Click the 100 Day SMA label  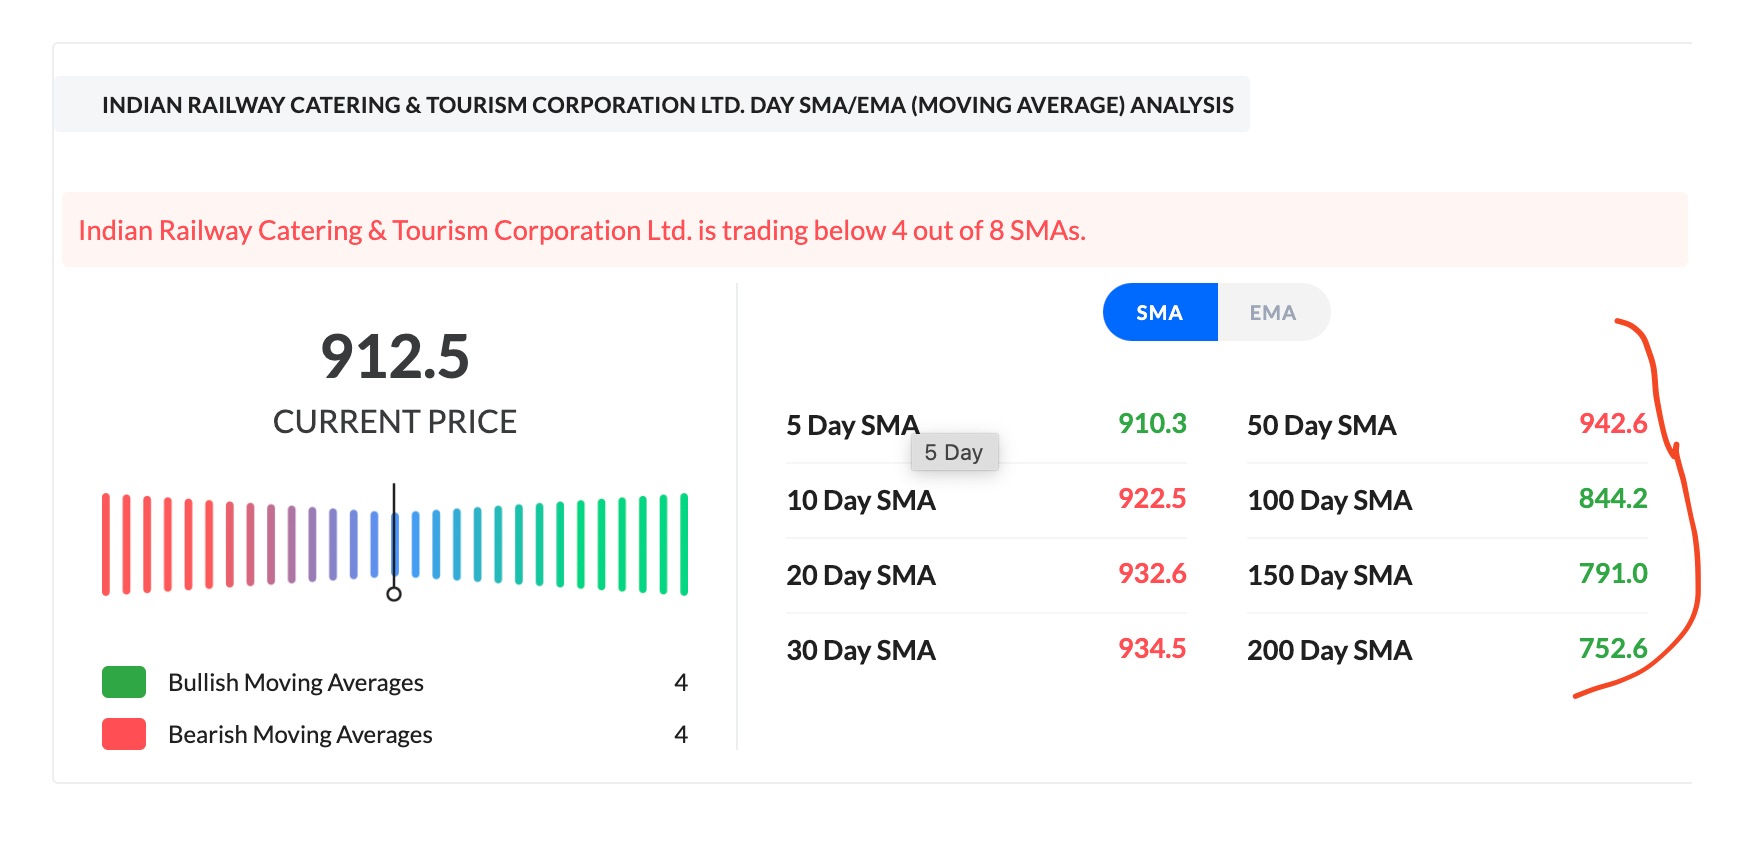click(1329, 500)
